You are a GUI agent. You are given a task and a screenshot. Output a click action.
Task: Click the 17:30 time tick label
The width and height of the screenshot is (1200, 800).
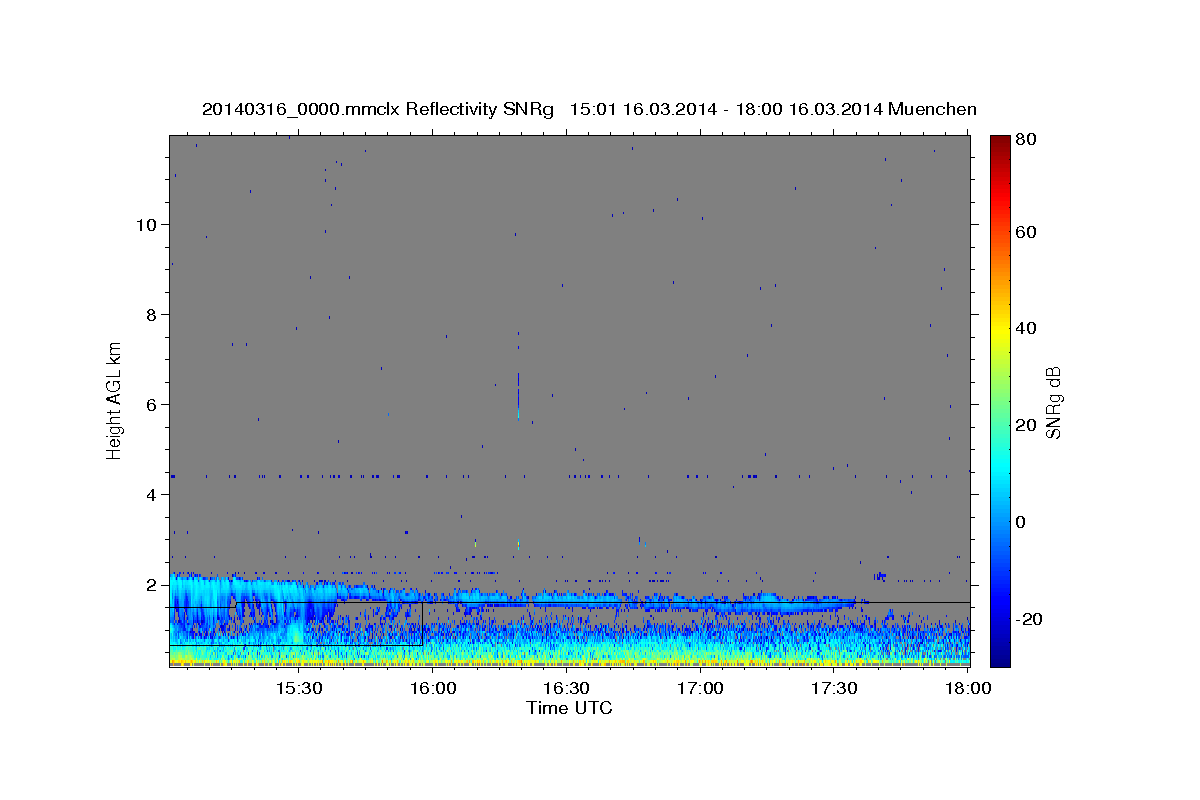(x=834, y=689)
